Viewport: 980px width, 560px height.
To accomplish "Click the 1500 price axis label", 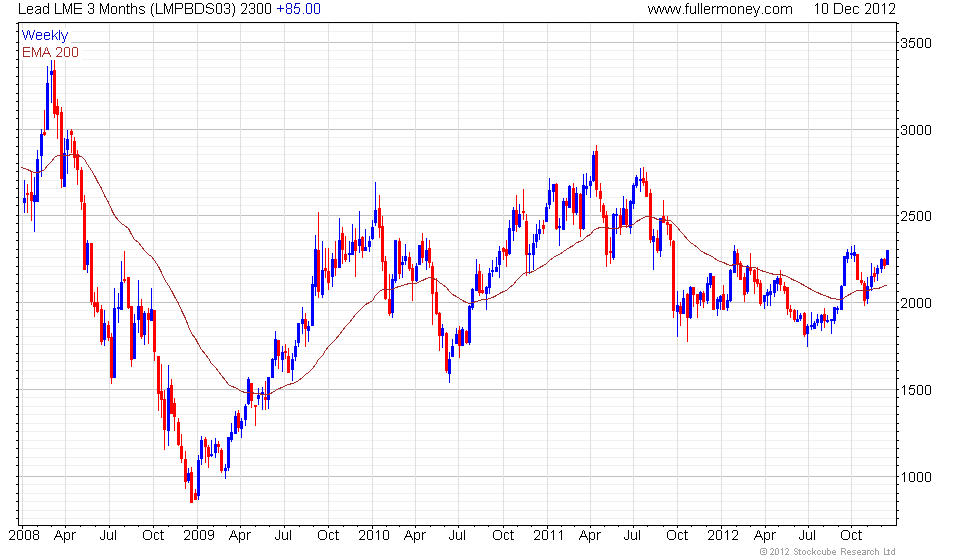I will coord(916,390).
